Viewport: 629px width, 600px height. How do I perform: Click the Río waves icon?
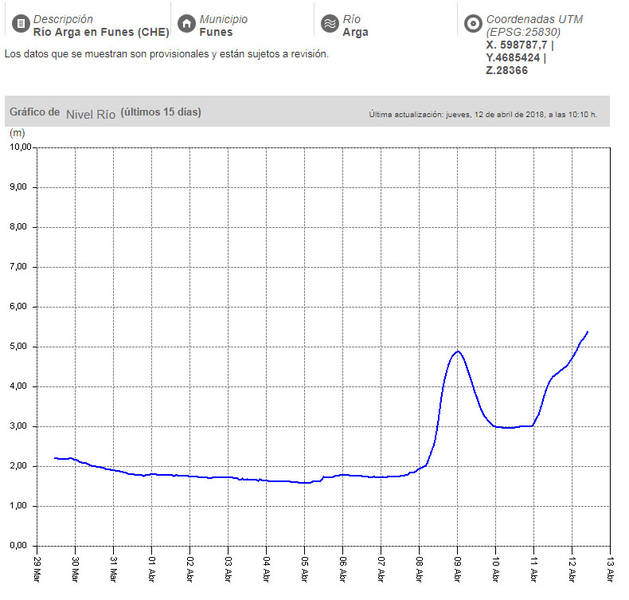point(328,23)
